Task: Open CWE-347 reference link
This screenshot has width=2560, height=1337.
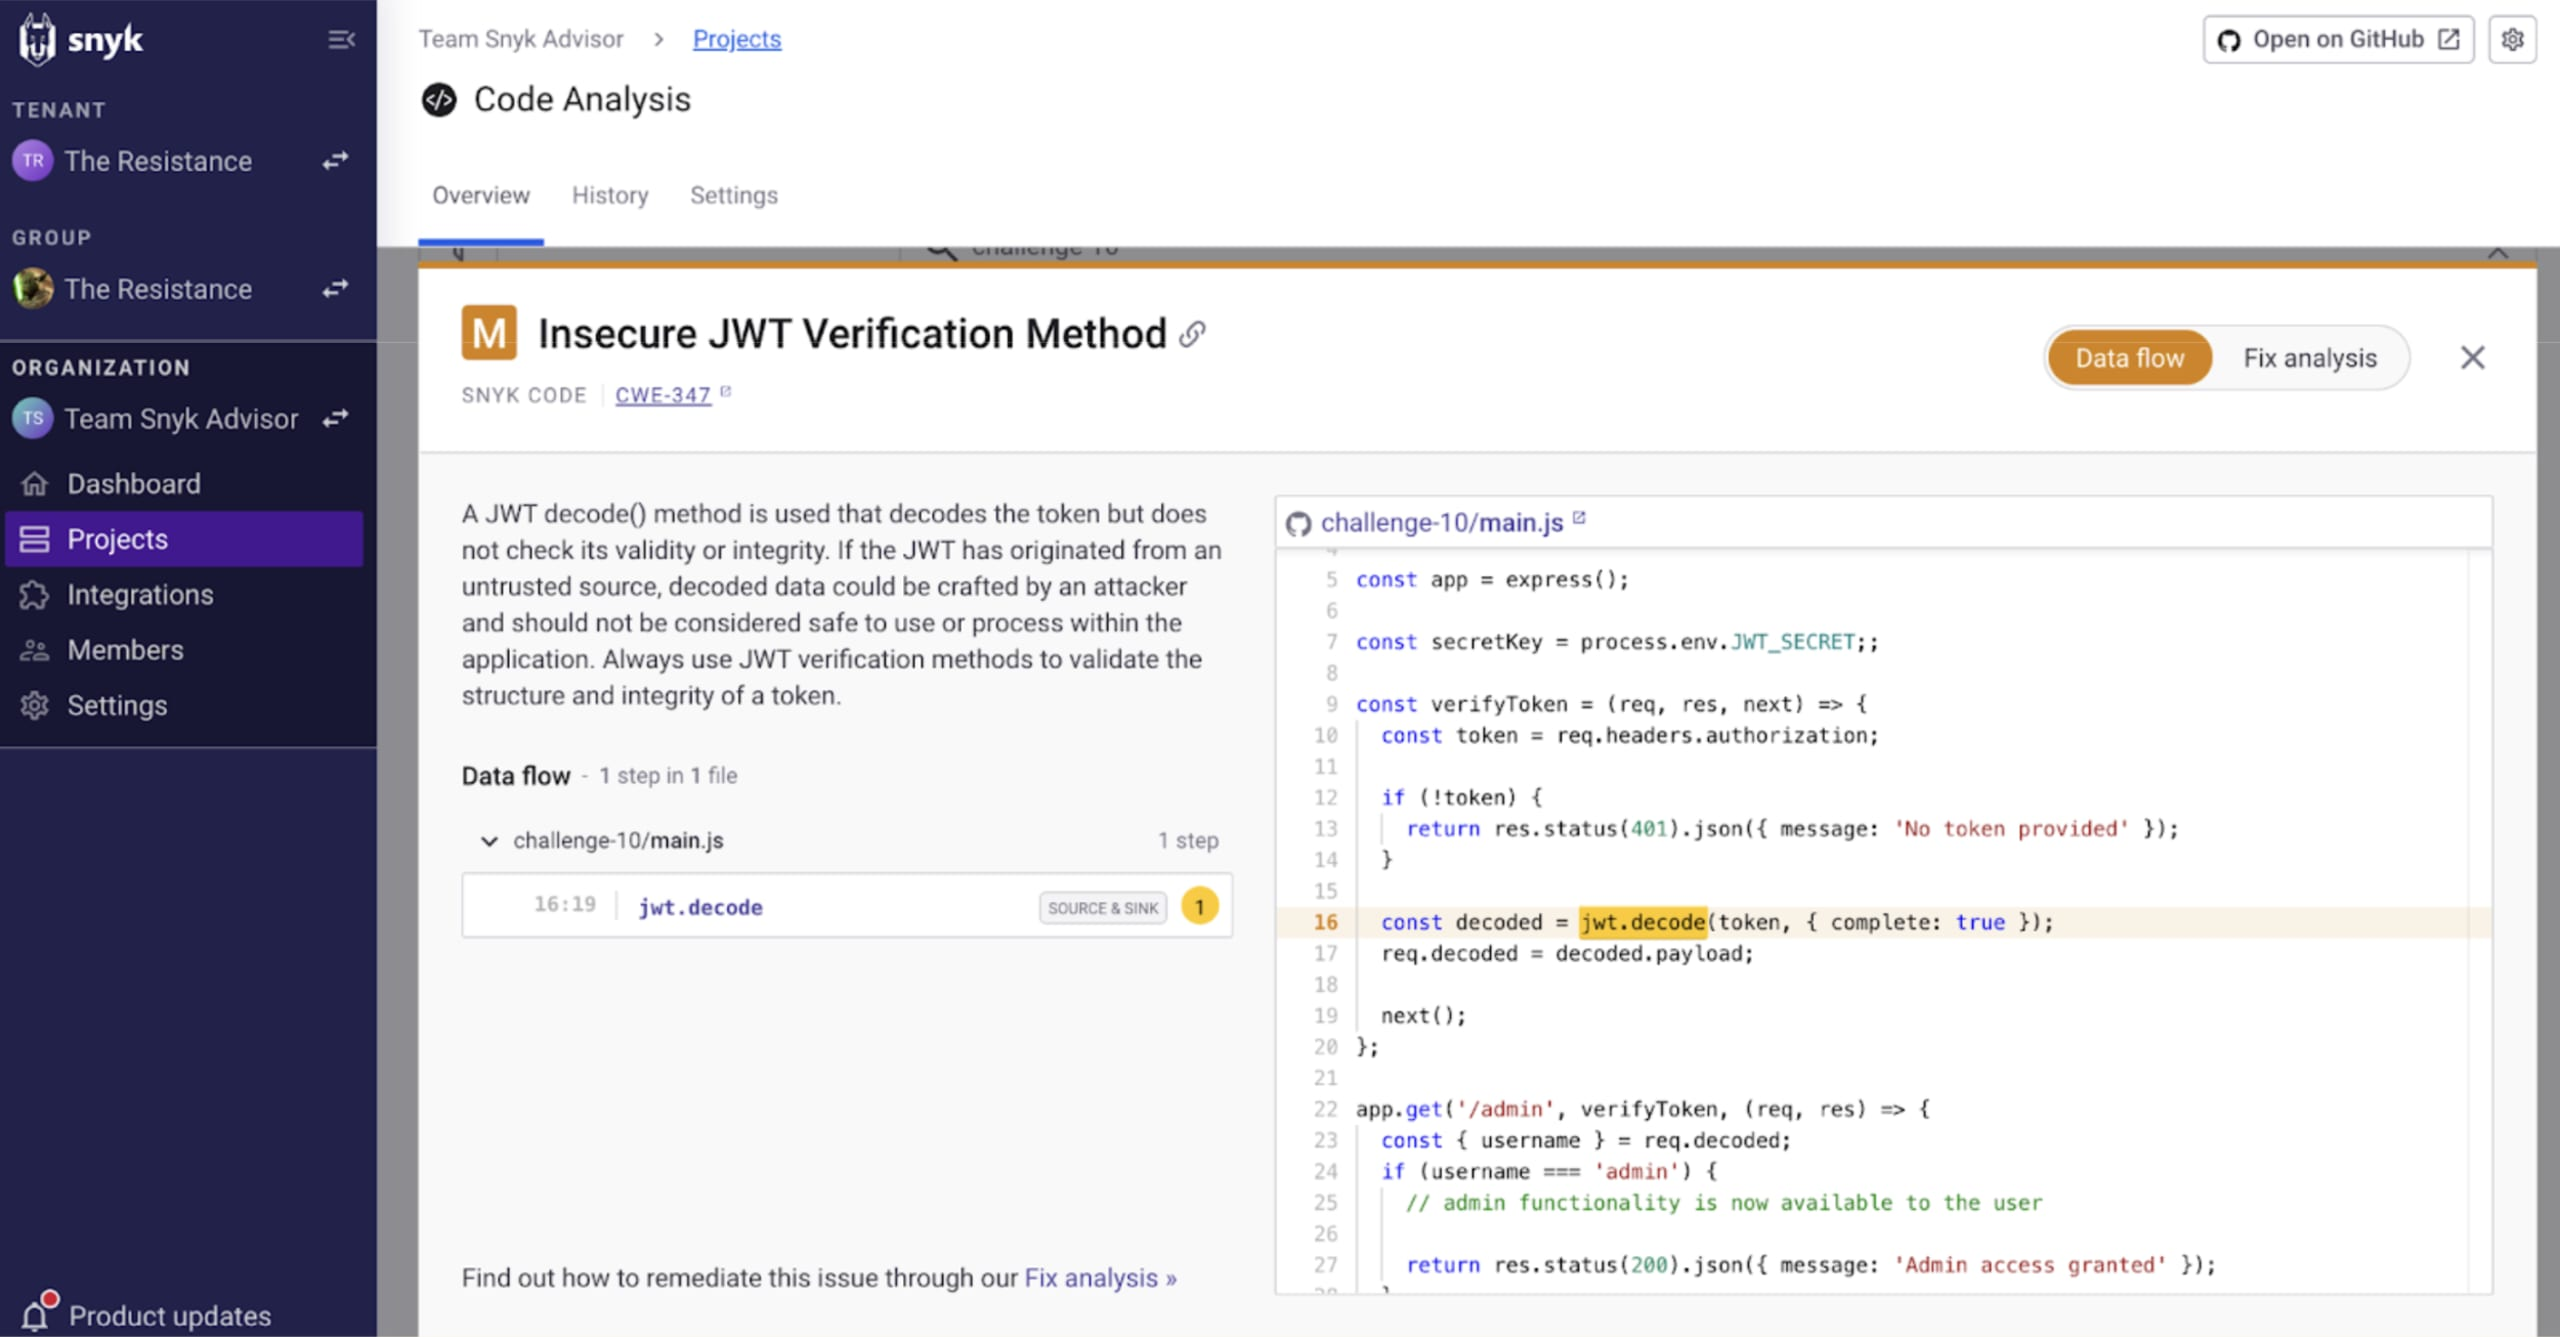Action: click(x=663, y=395)
